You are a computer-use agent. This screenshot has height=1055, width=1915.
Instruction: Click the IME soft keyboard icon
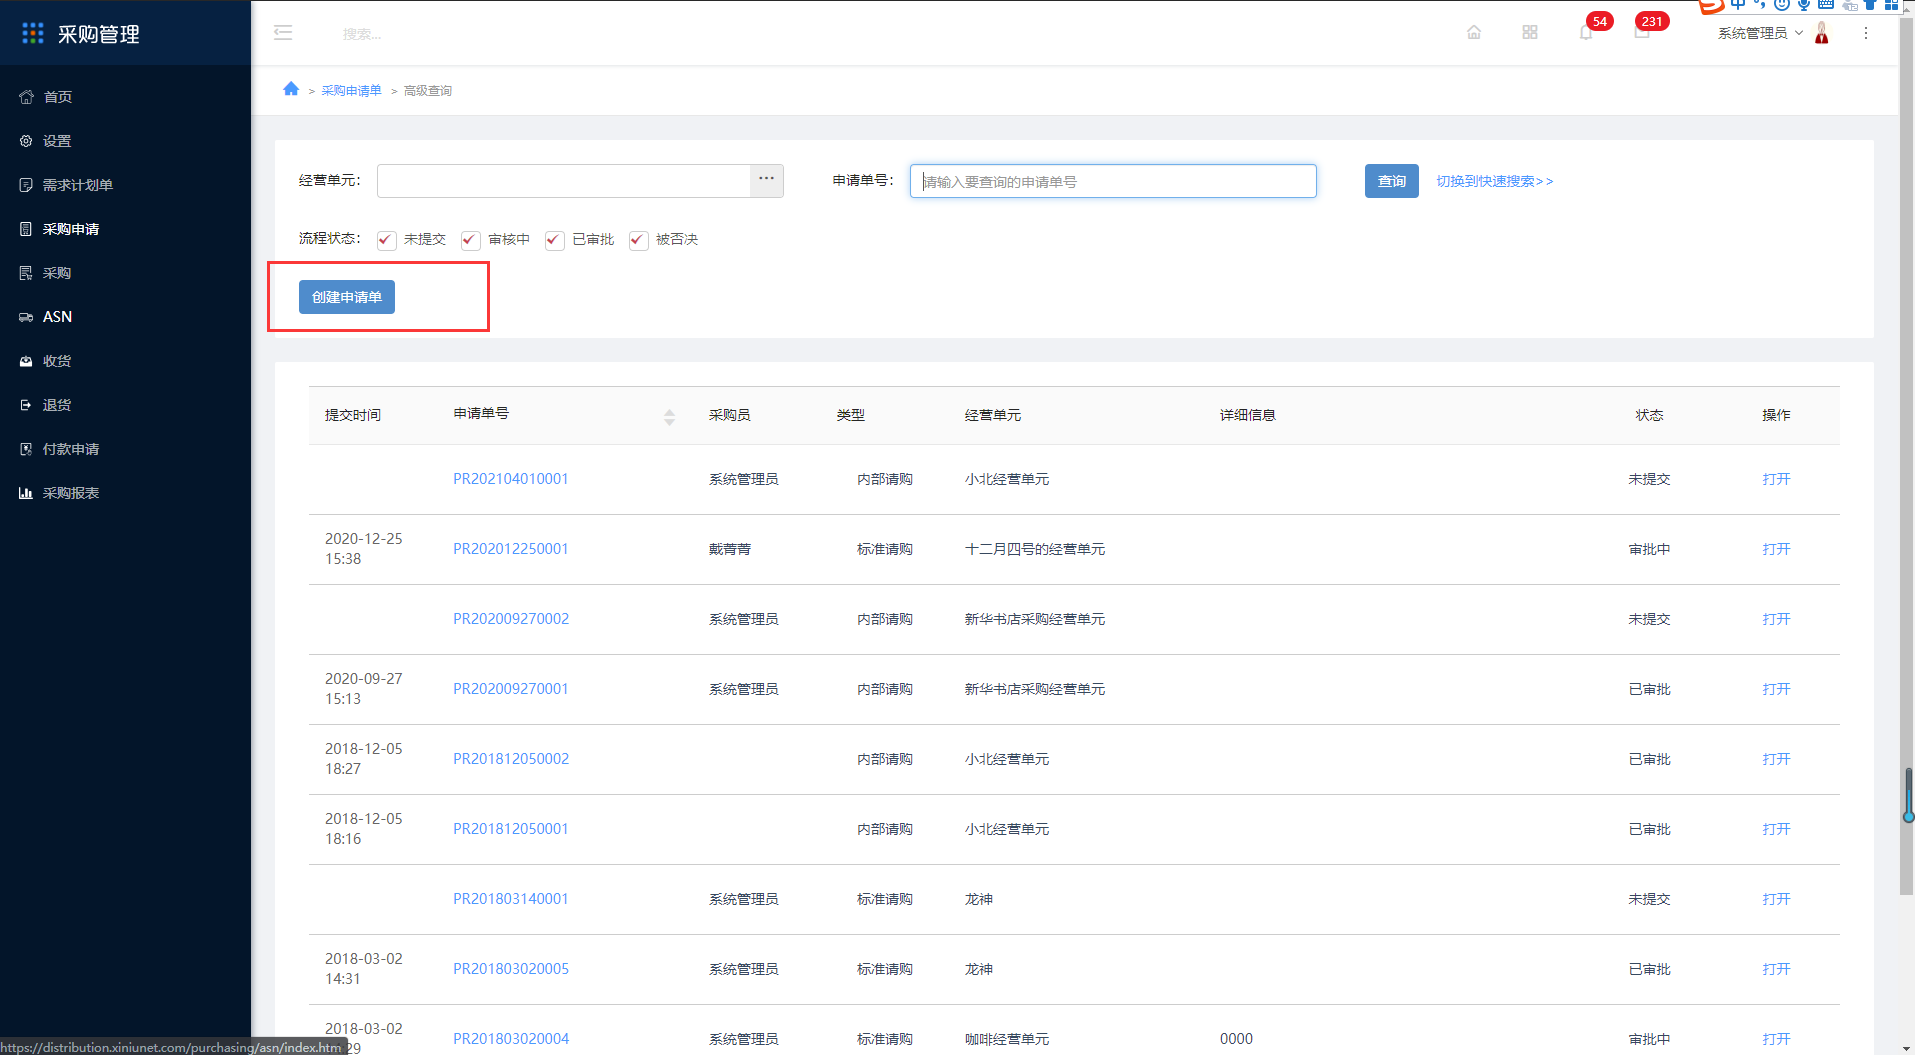tap(1826, 5)
